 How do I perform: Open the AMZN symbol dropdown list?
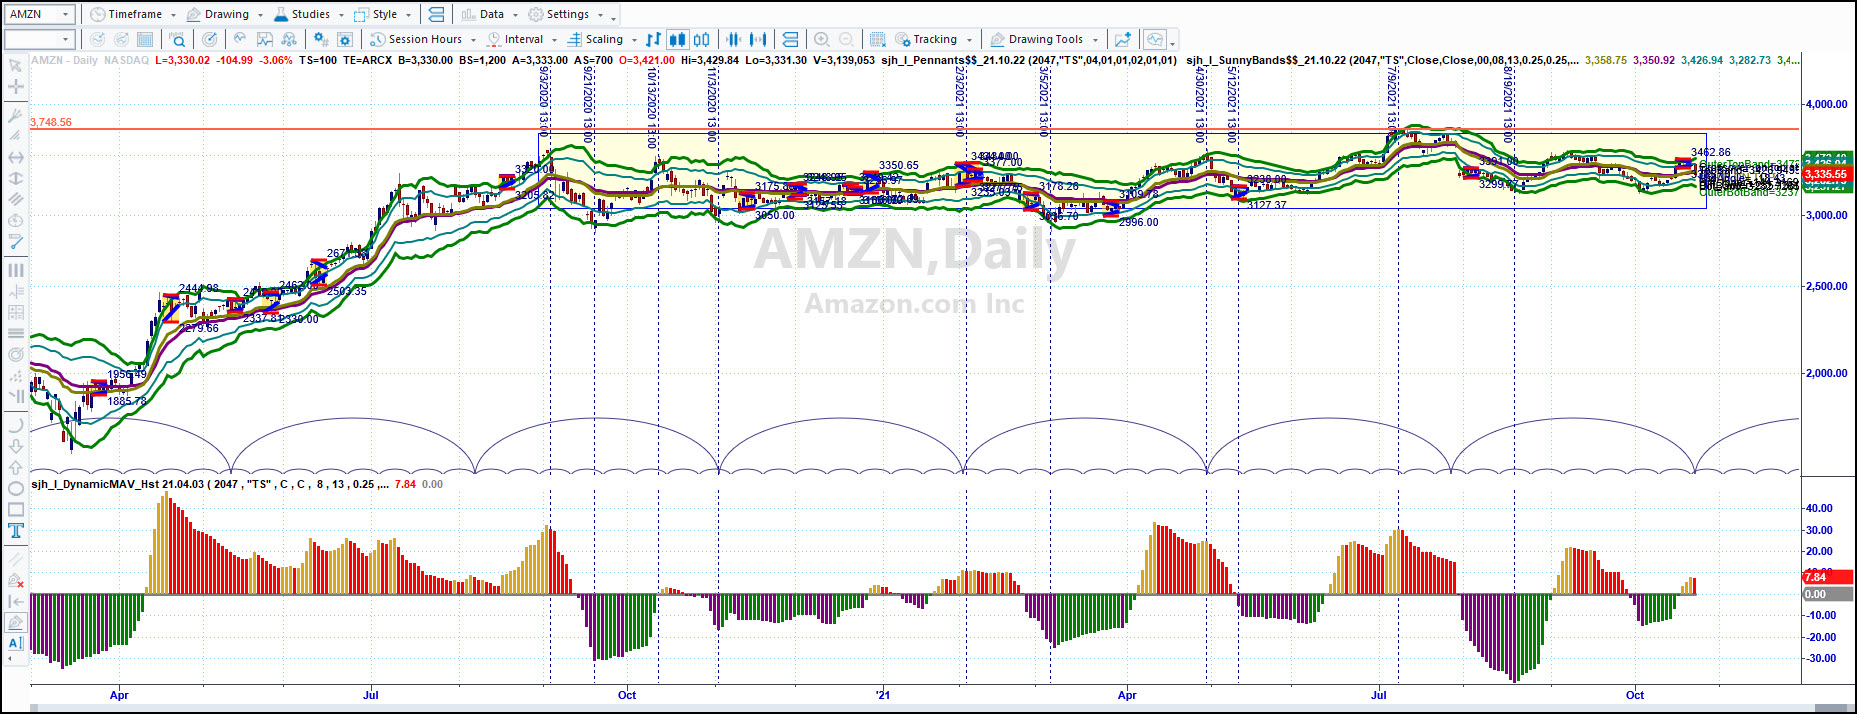(x=66, y=14)
